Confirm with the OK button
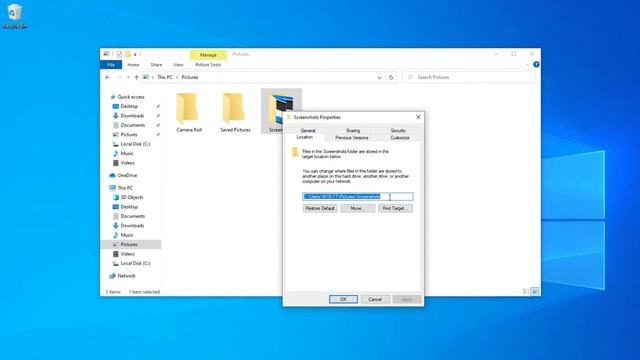This screenshot has height=360, width=640. (343, 299)
